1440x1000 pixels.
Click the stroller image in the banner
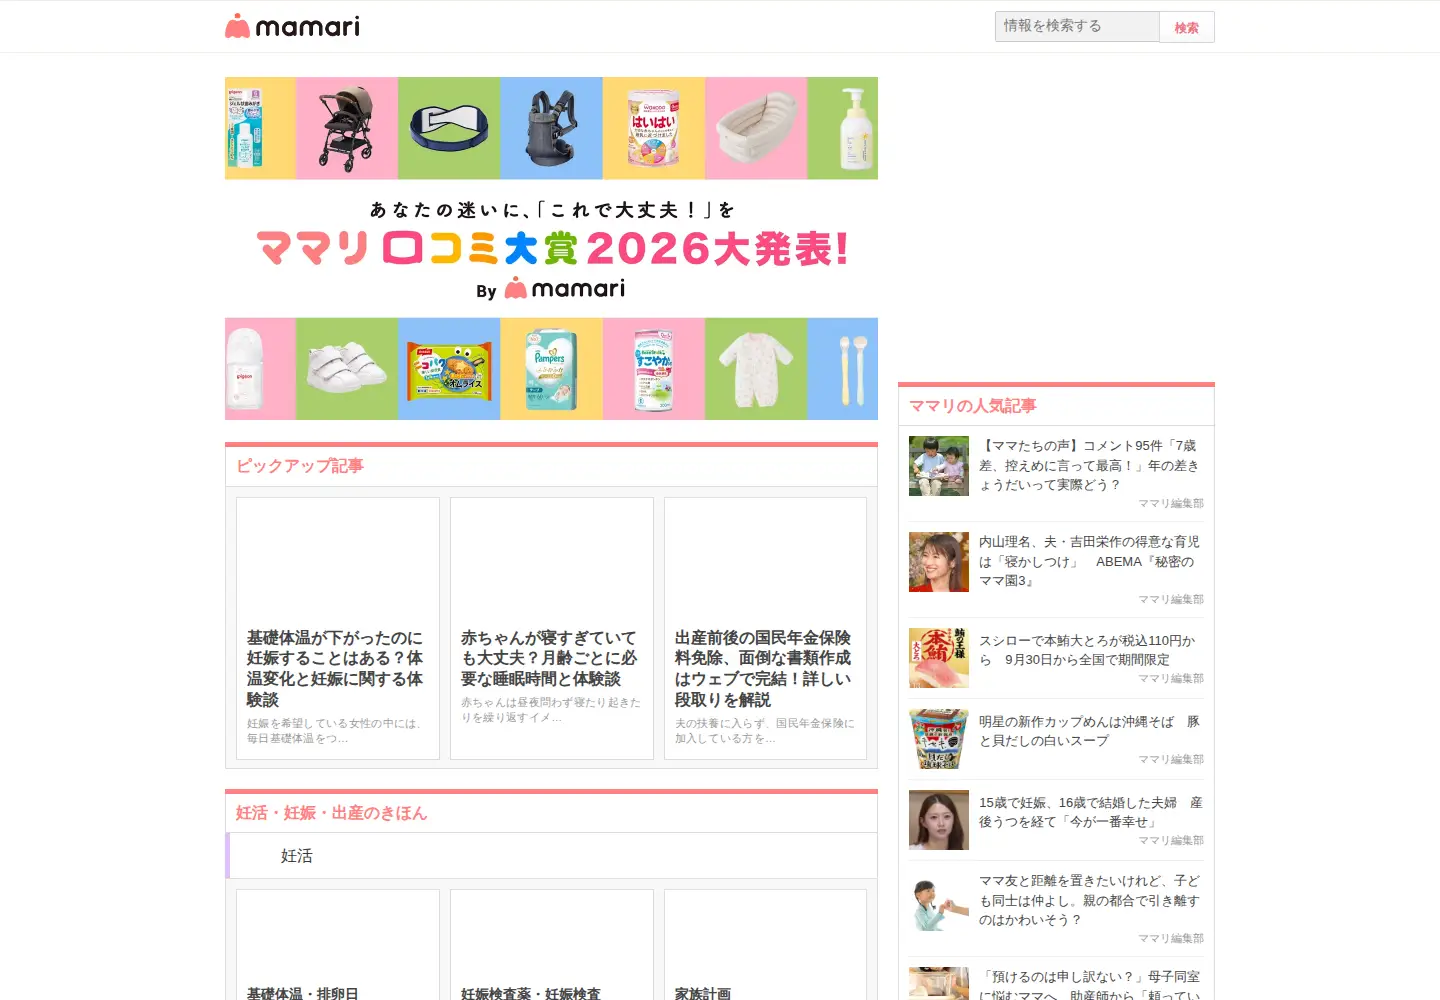pos(347,128)
